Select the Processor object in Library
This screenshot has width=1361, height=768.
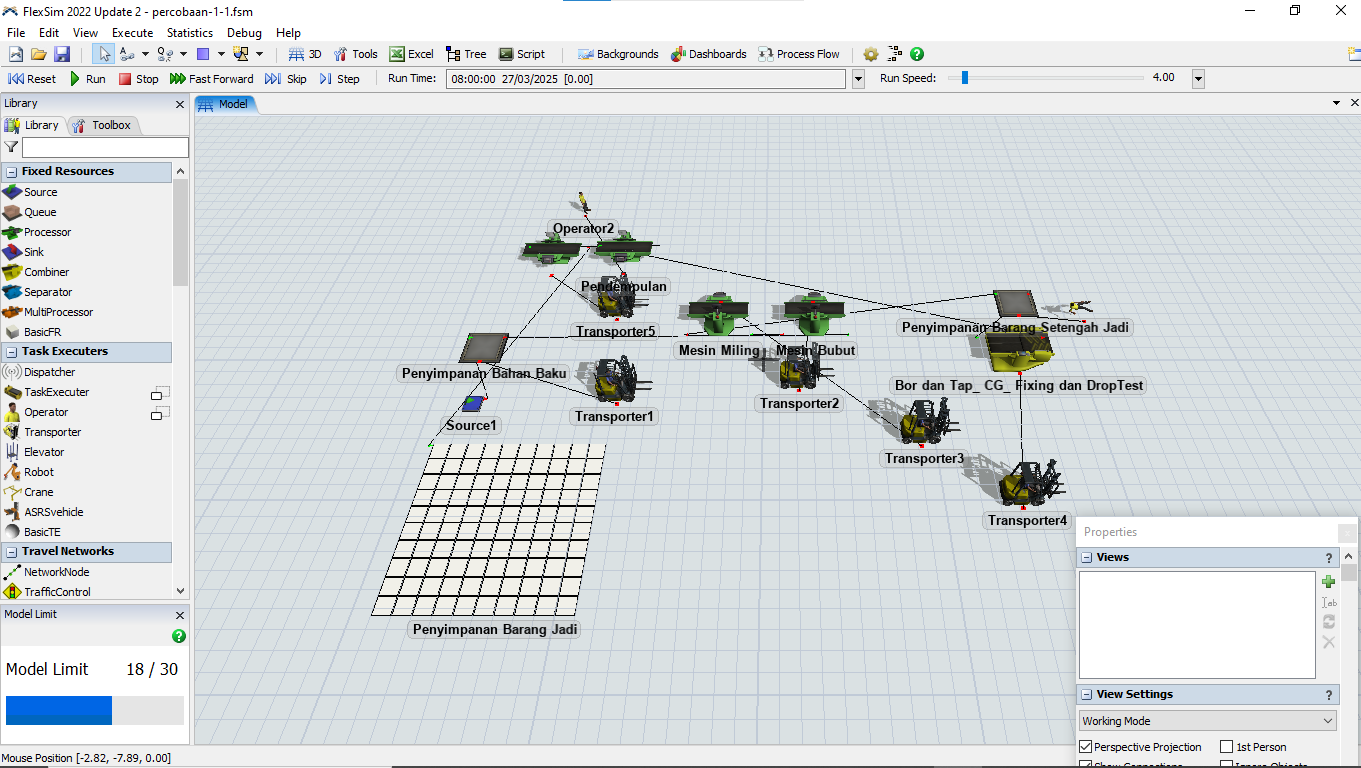pyautogui.click(x=47, y=232)
